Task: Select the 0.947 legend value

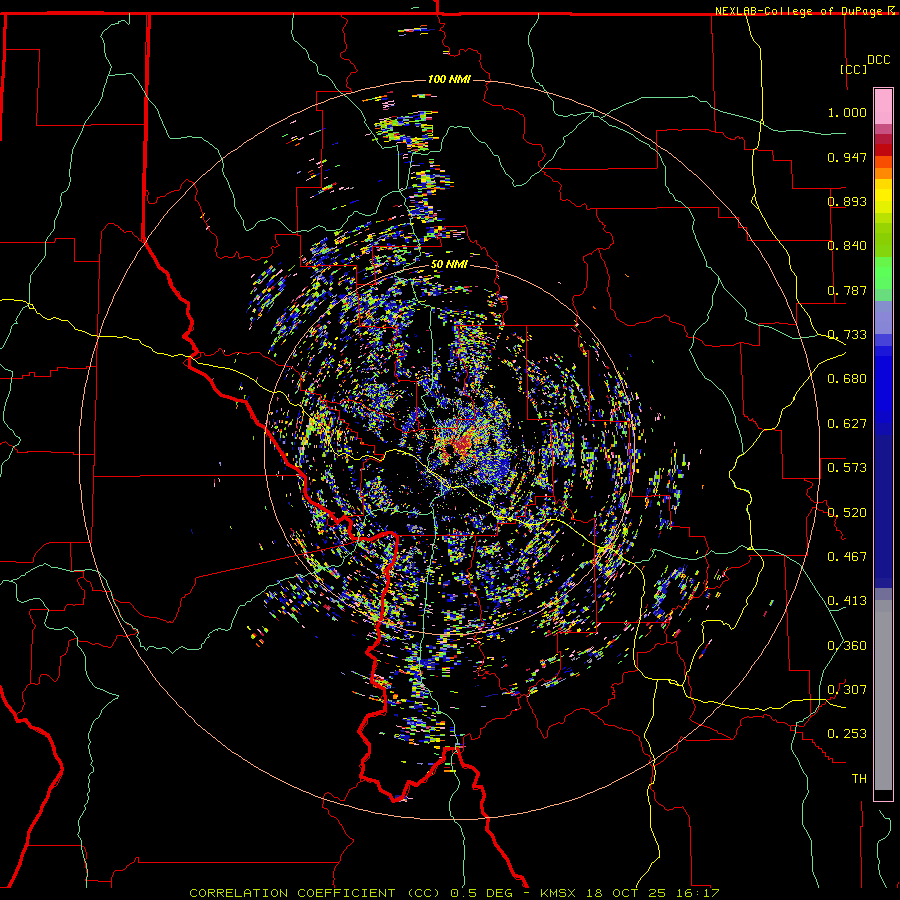Action: click(x=847, y=157)
